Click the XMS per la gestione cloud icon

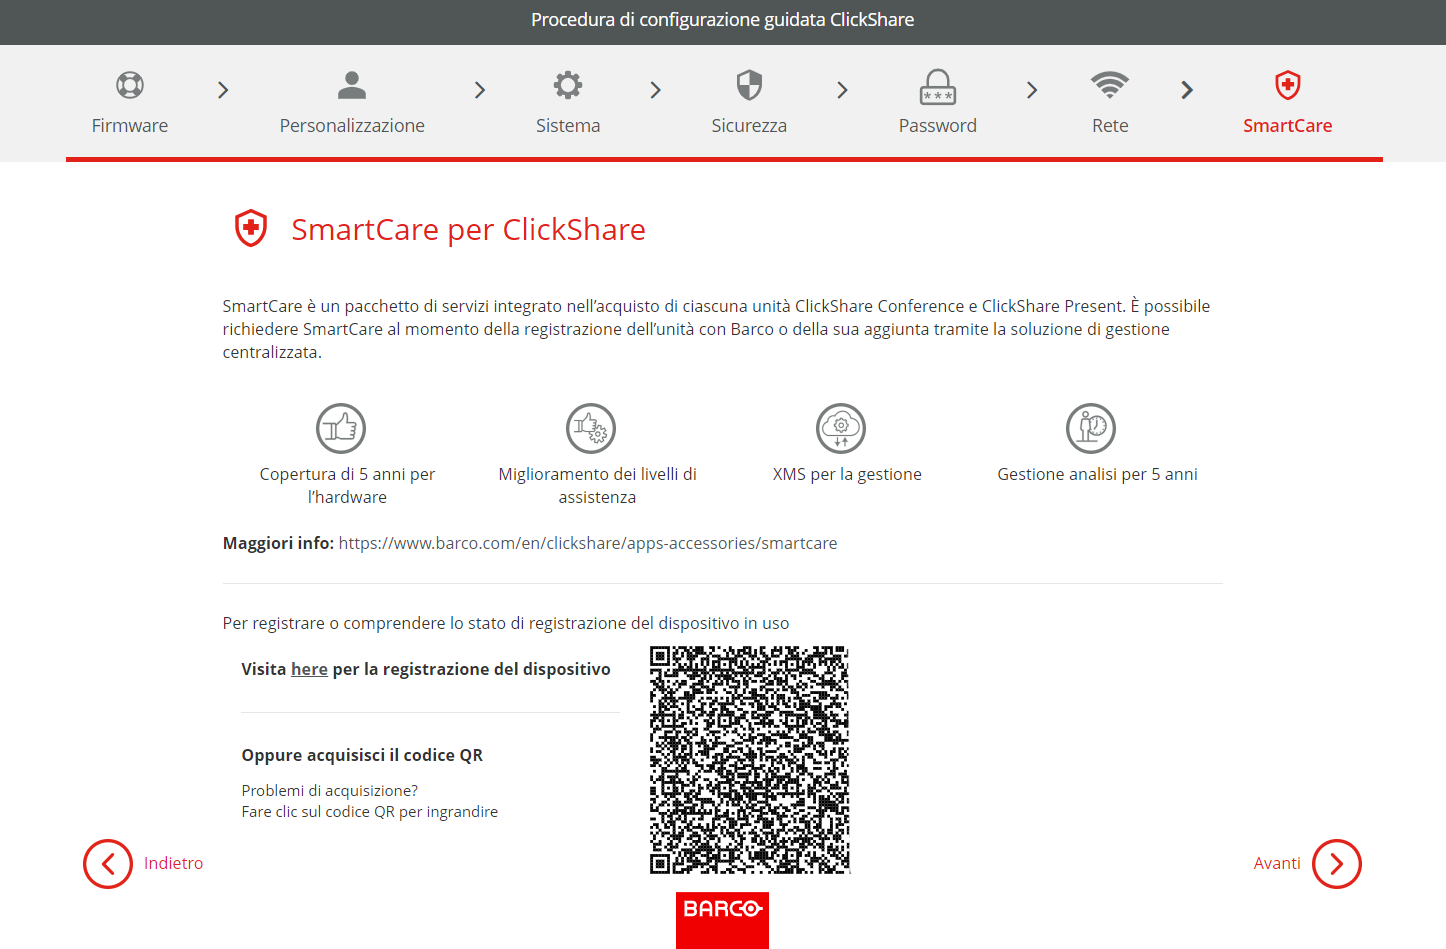[841, 429]
